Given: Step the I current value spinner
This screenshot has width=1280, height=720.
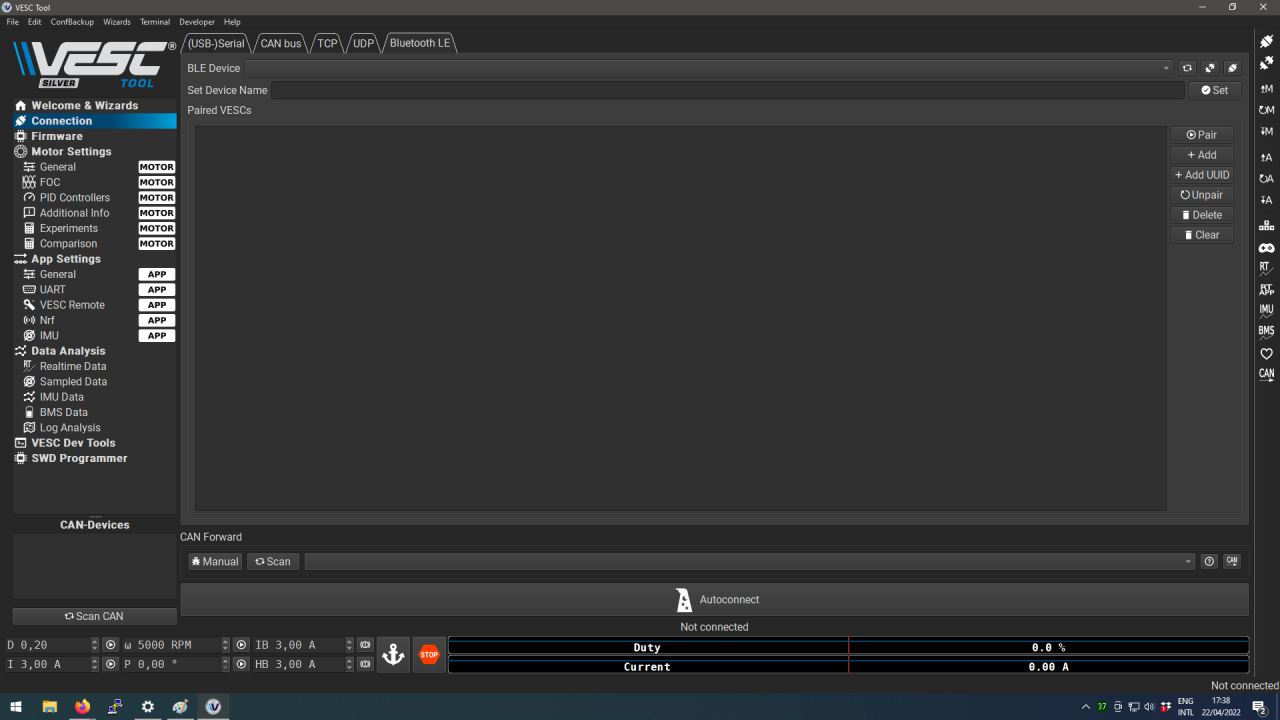Looking at the screenshot, I should [x=95, y=664].
